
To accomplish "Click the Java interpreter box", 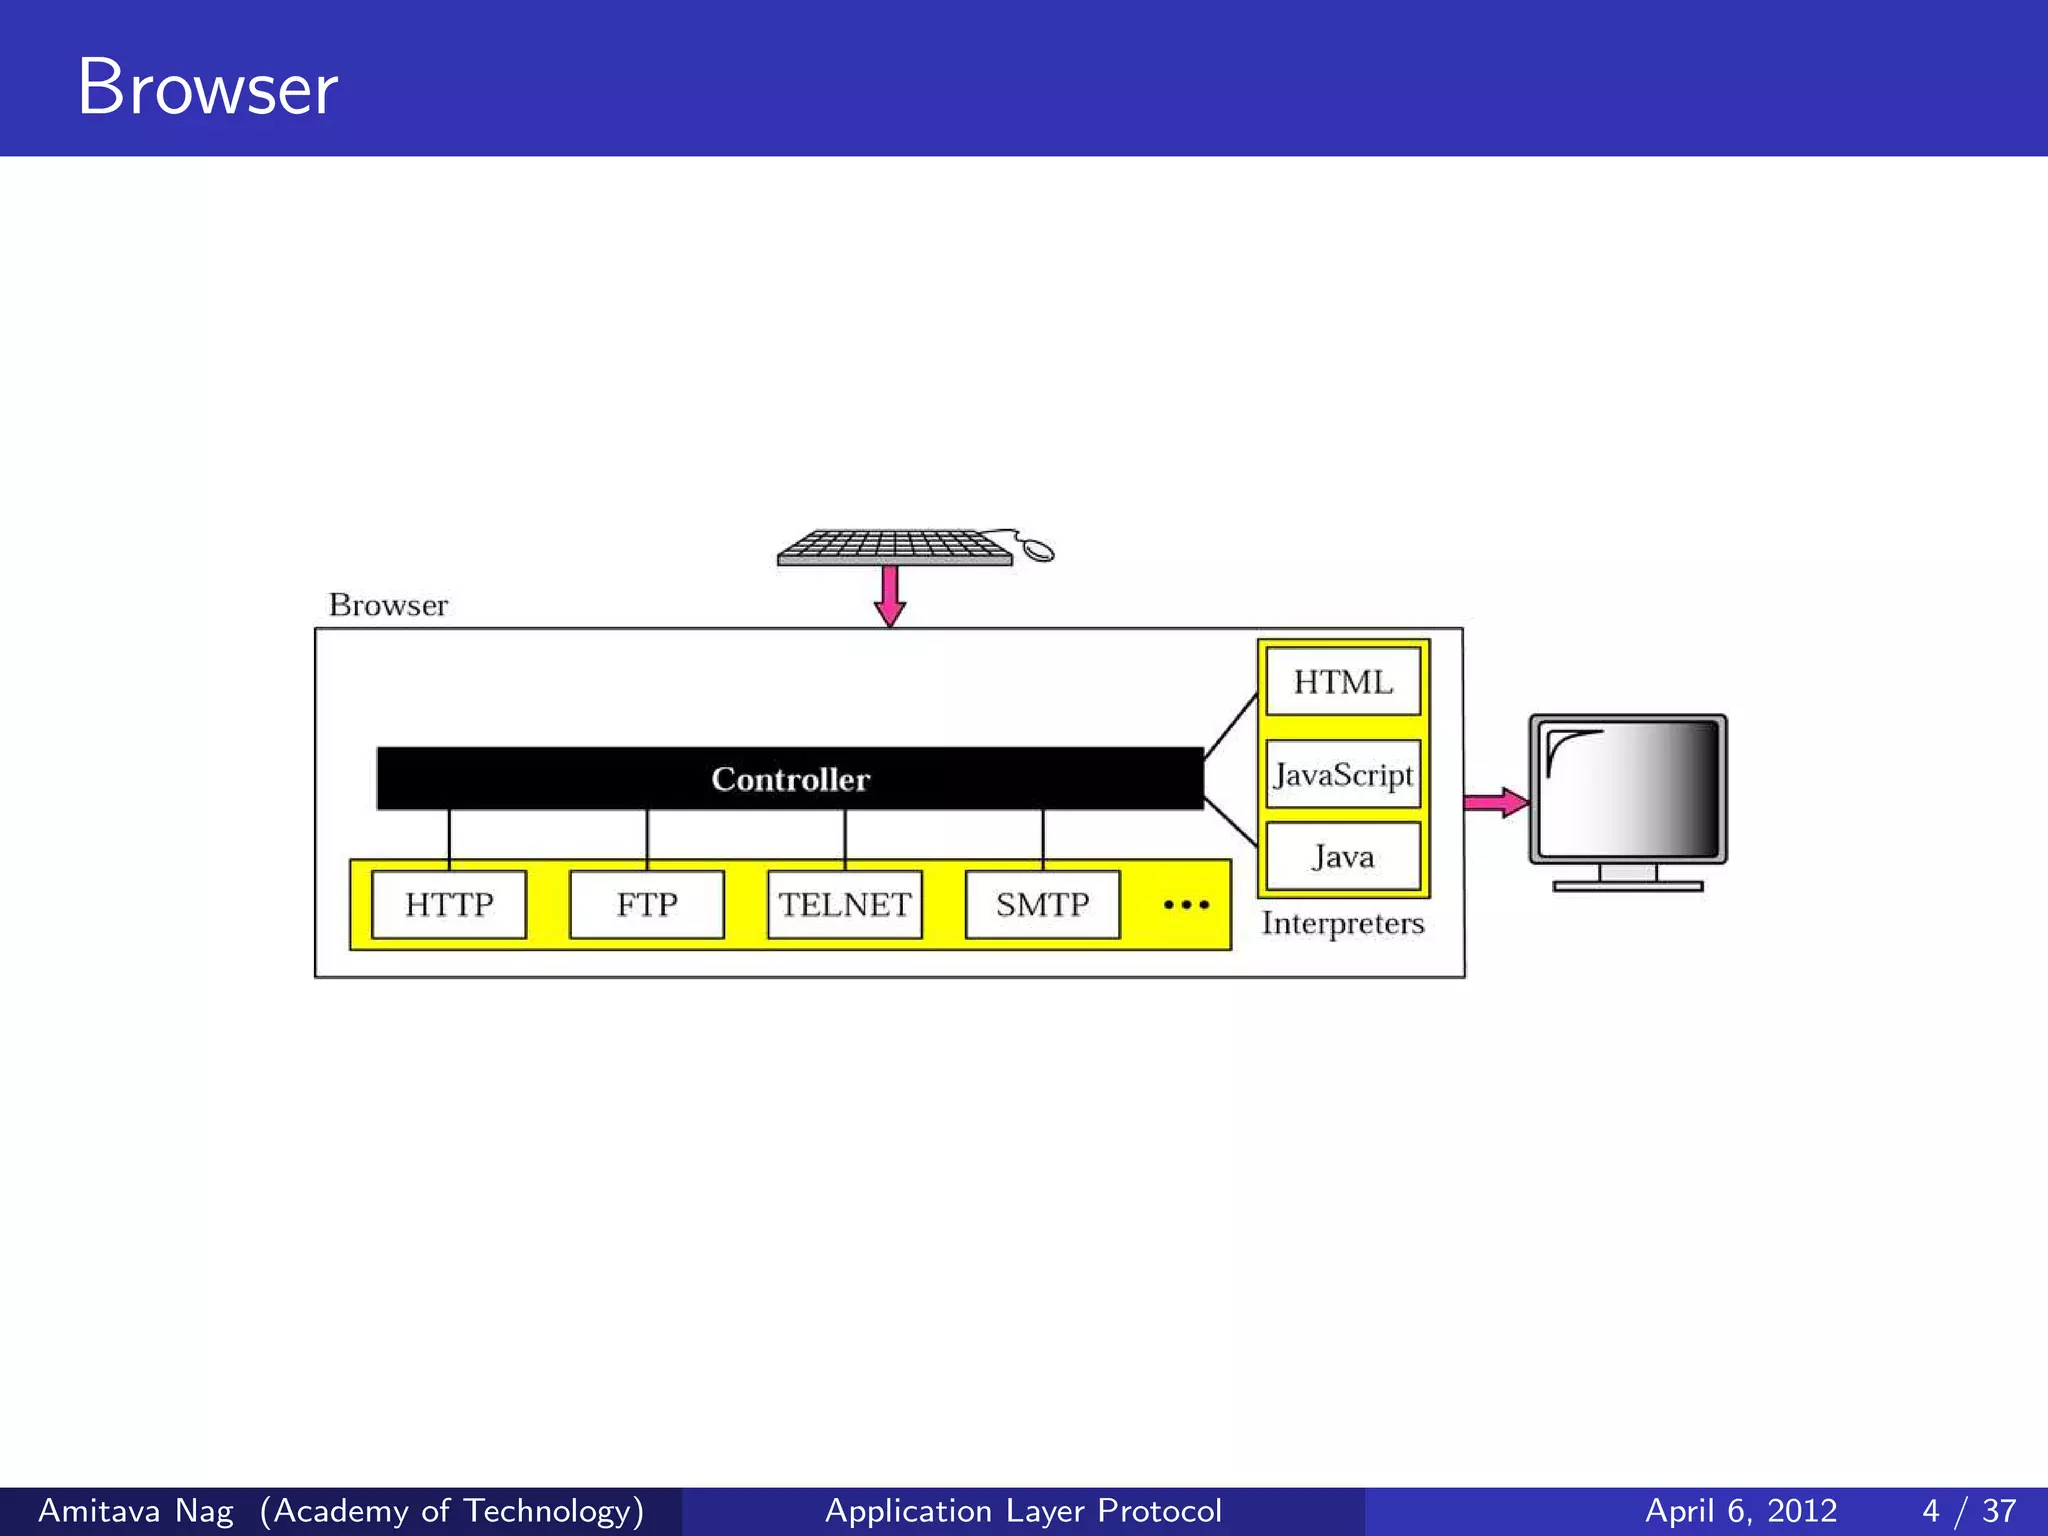I will (1343, 856).
